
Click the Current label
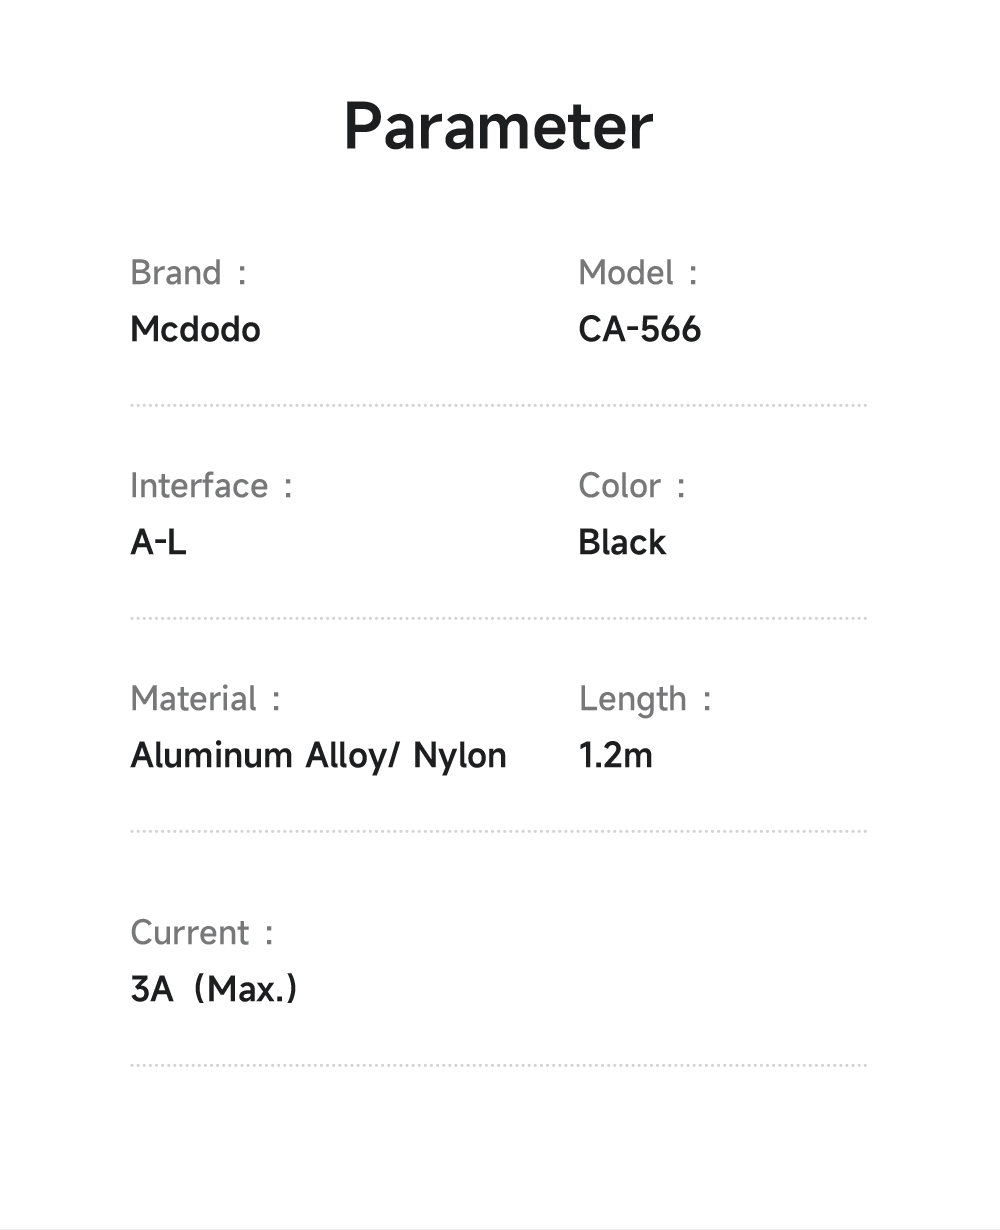click(190, 933)
